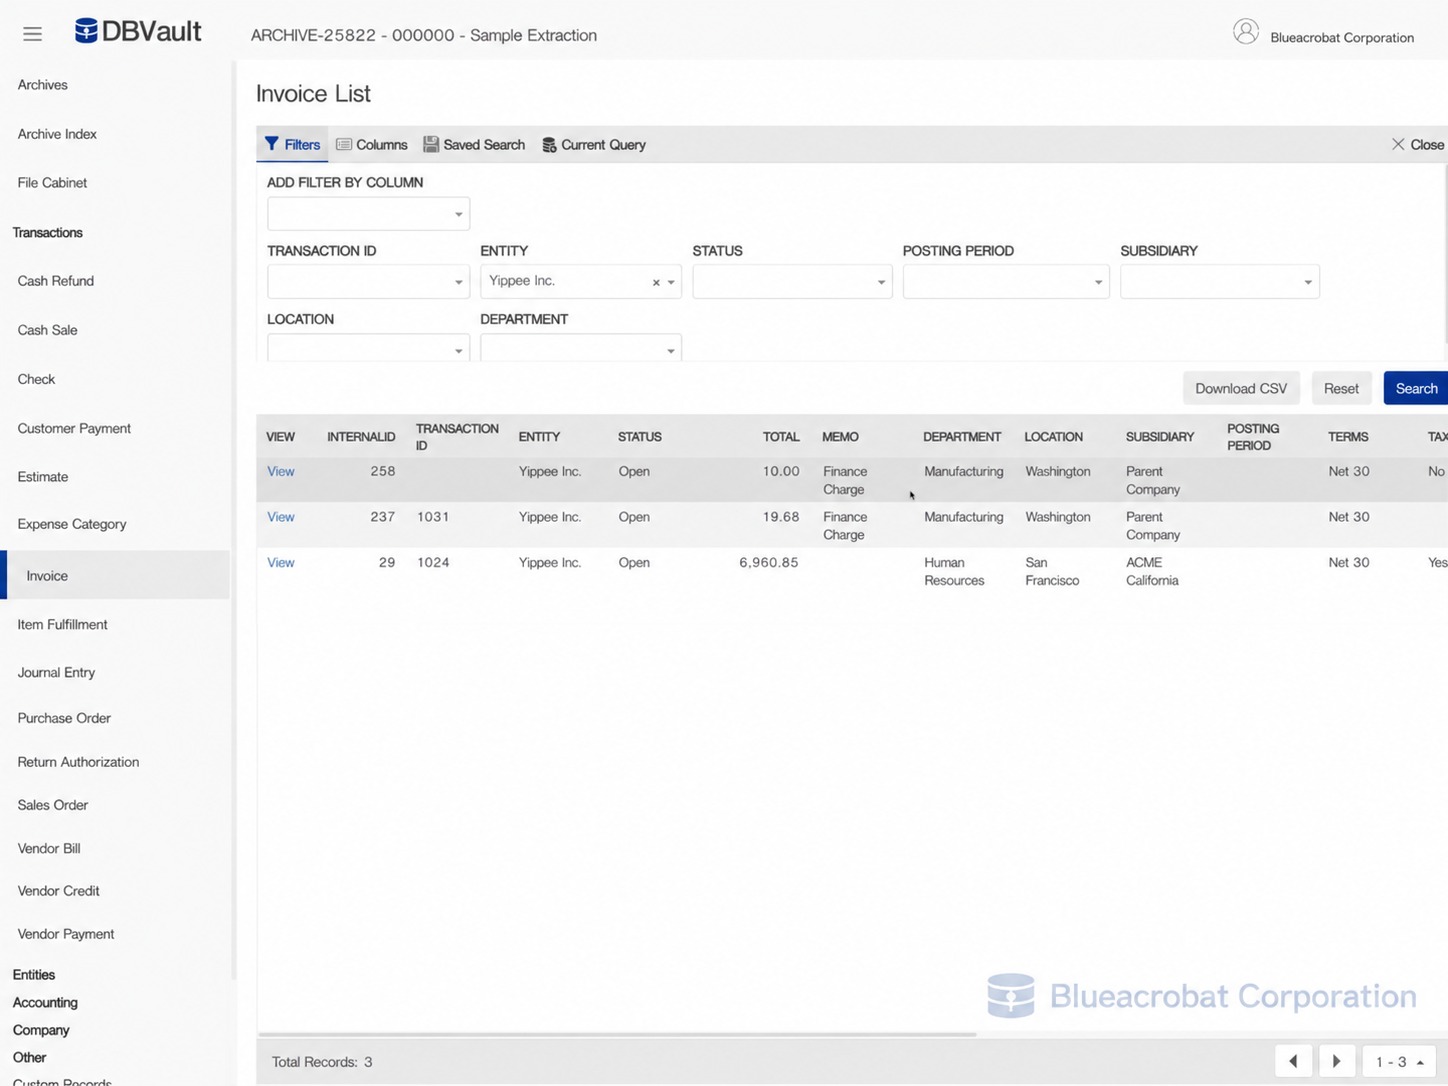The width and height of the screenshot is (1448, 1086).
Task: Open the Columns tab
Action: [x=372, y=144]
